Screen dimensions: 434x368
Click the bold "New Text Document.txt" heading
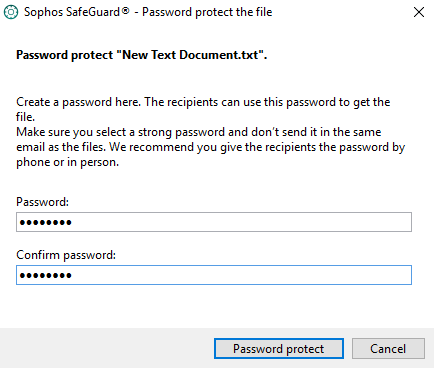tap(142, 55)
